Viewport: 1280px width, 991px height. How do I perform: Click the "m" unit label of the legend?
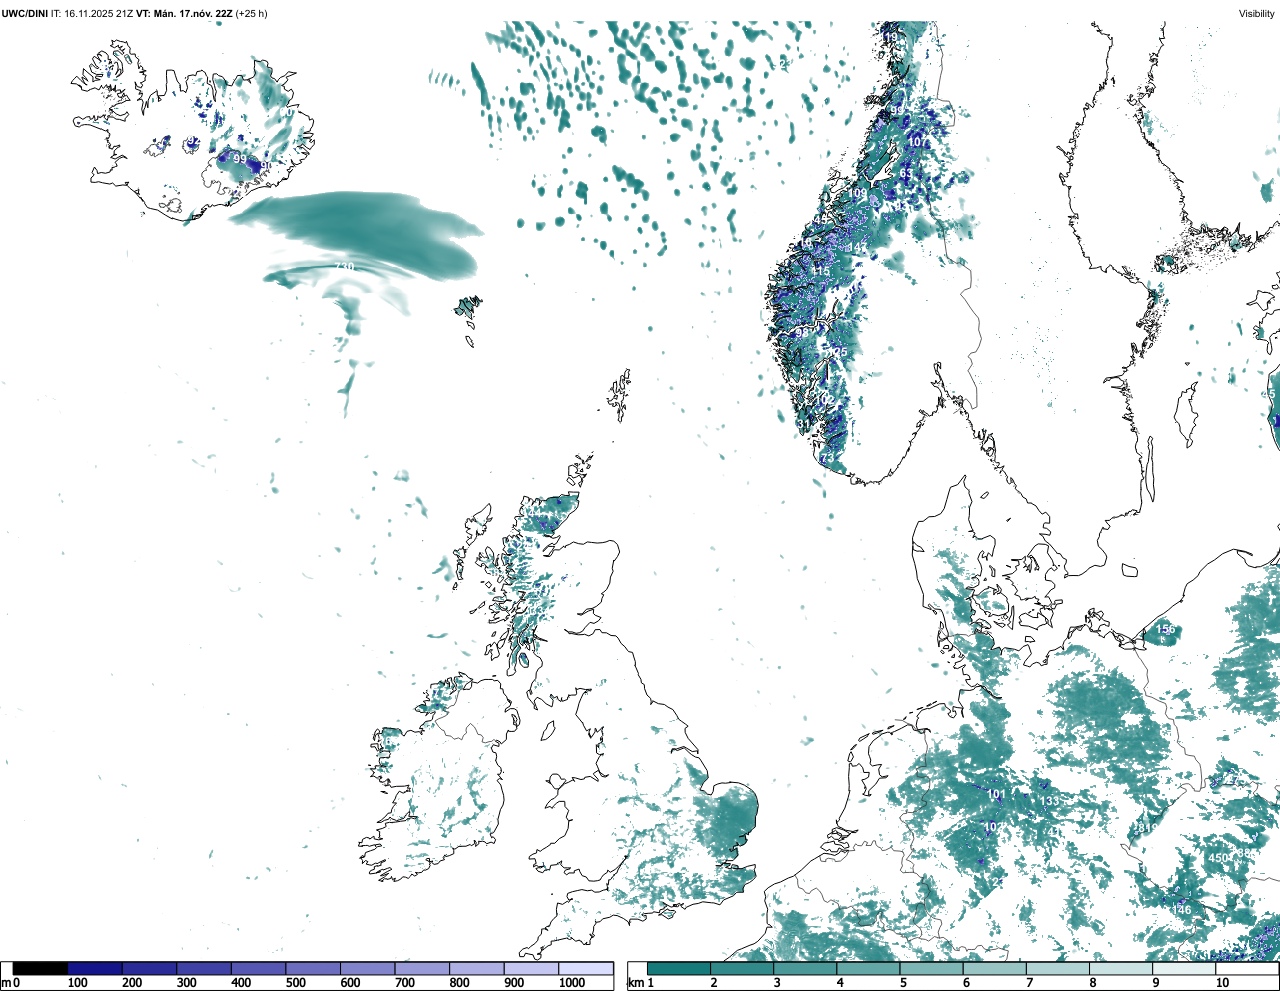[x=6, y=983]
